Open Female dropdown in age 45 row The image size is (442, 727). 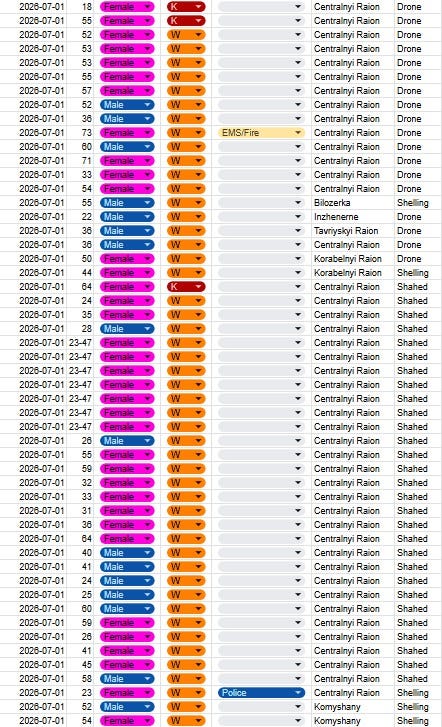(127, 664)
